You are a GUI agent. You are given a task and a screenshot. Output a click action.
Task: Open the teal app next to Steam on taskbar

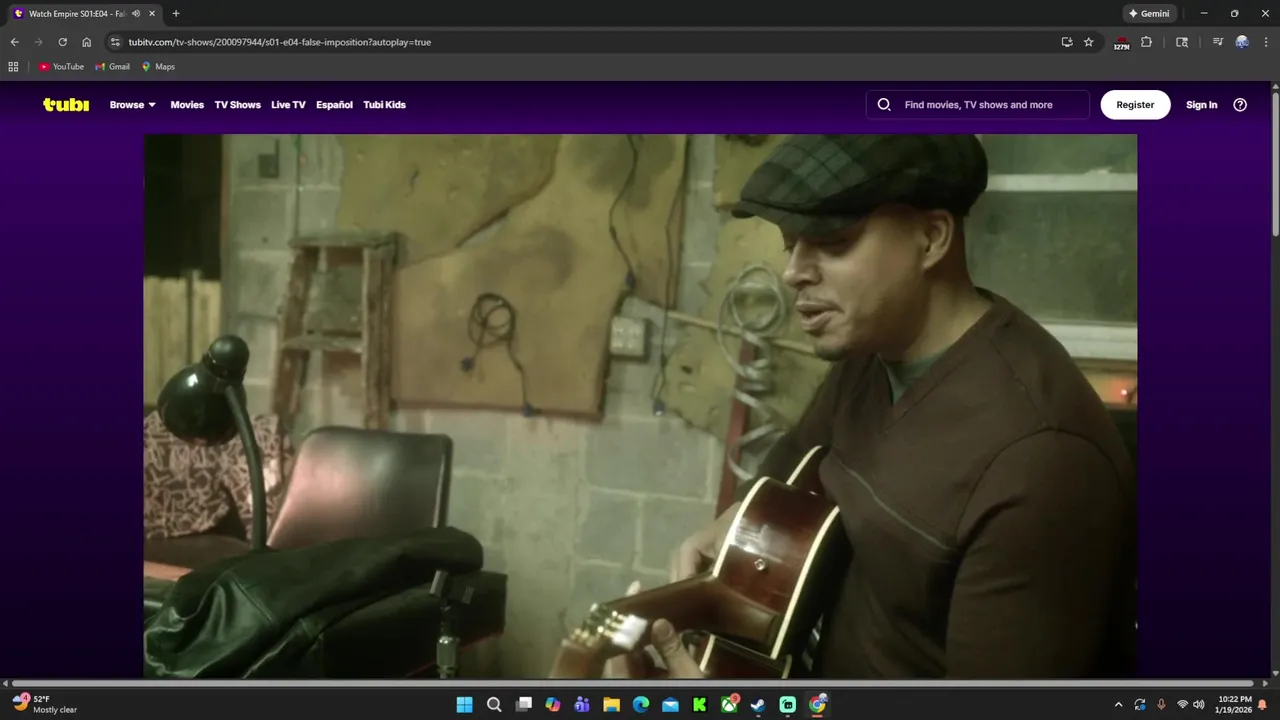pyautogui.click(x=788, y=705)
